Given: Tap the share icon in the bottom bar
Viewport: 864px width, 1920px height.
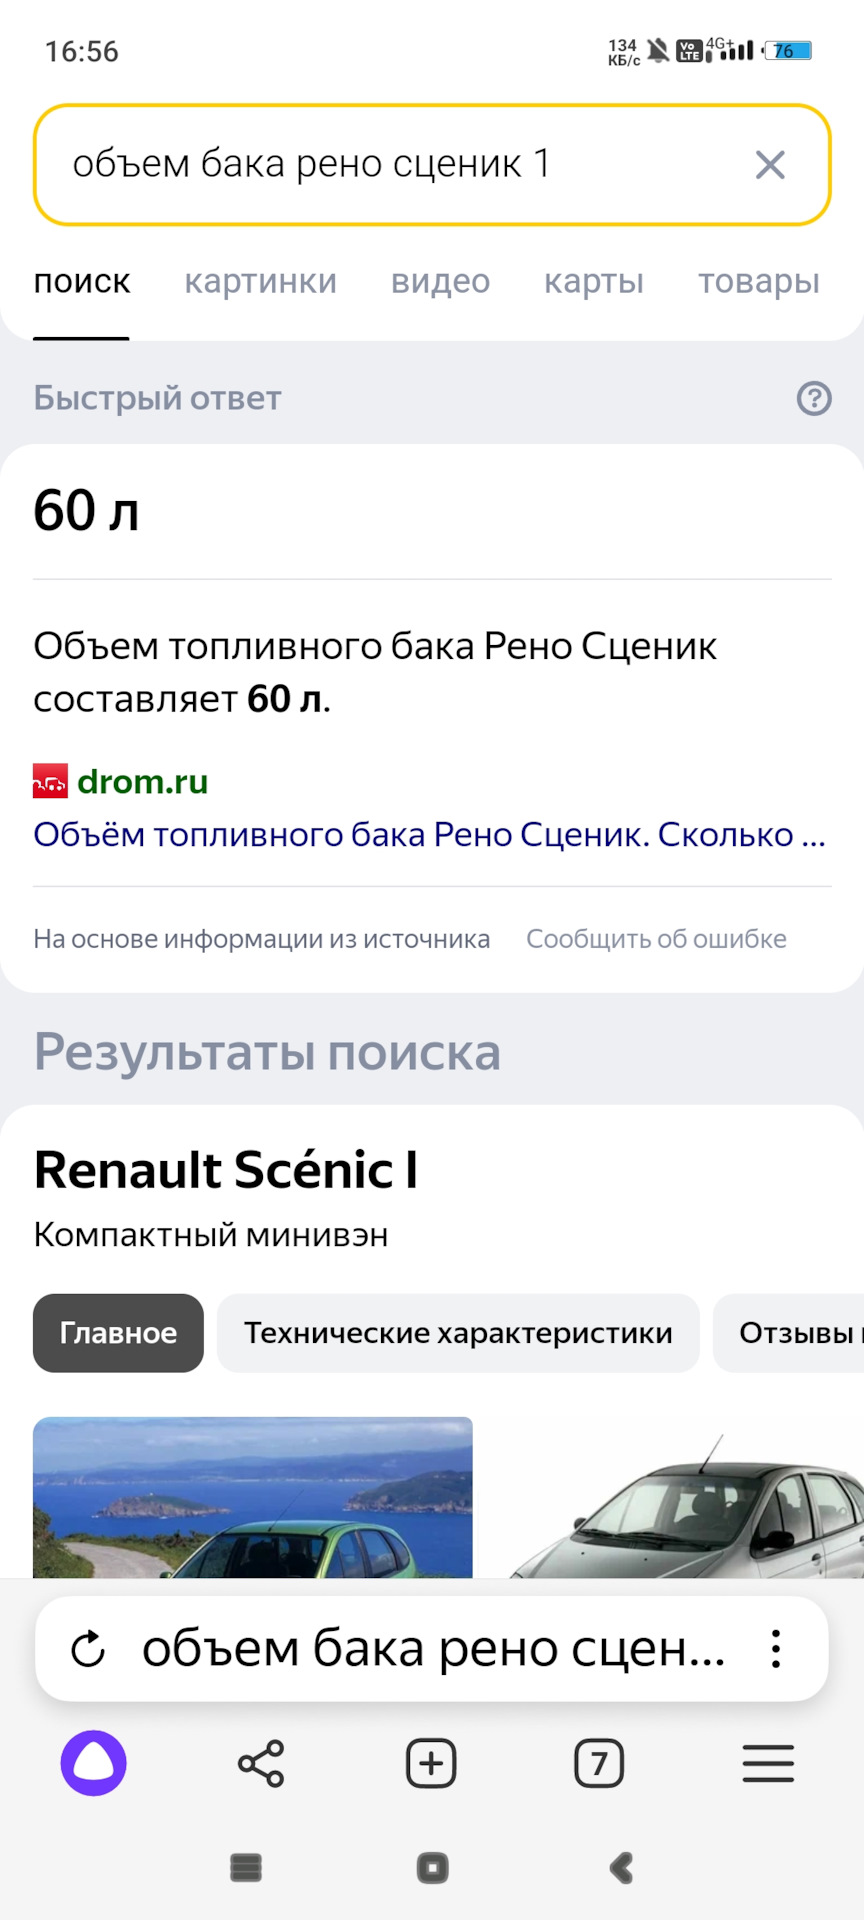Looking at the screenshot, I should [261, 1763].
